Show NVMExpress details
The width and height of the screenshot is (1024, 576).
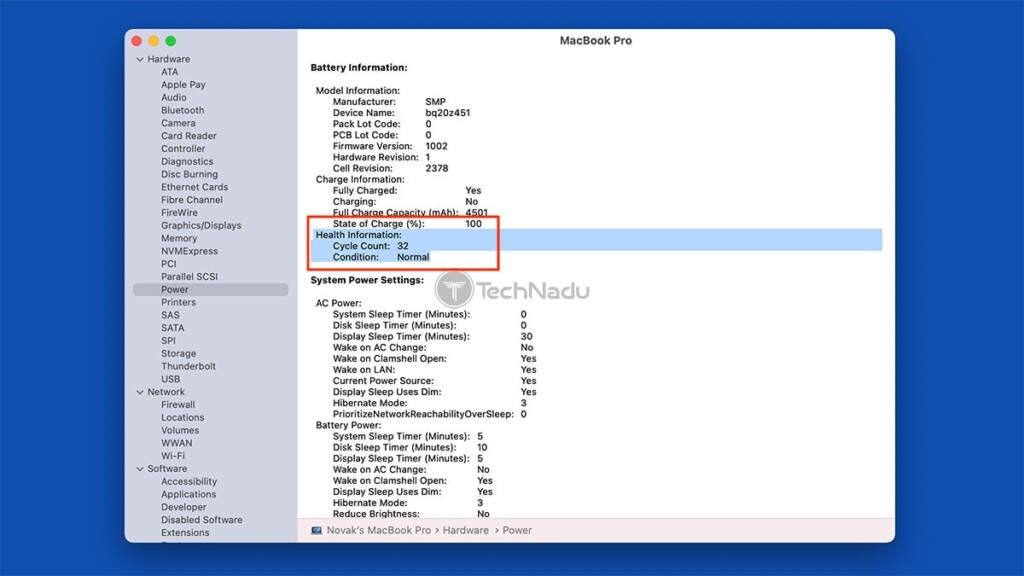coord(189,251)
